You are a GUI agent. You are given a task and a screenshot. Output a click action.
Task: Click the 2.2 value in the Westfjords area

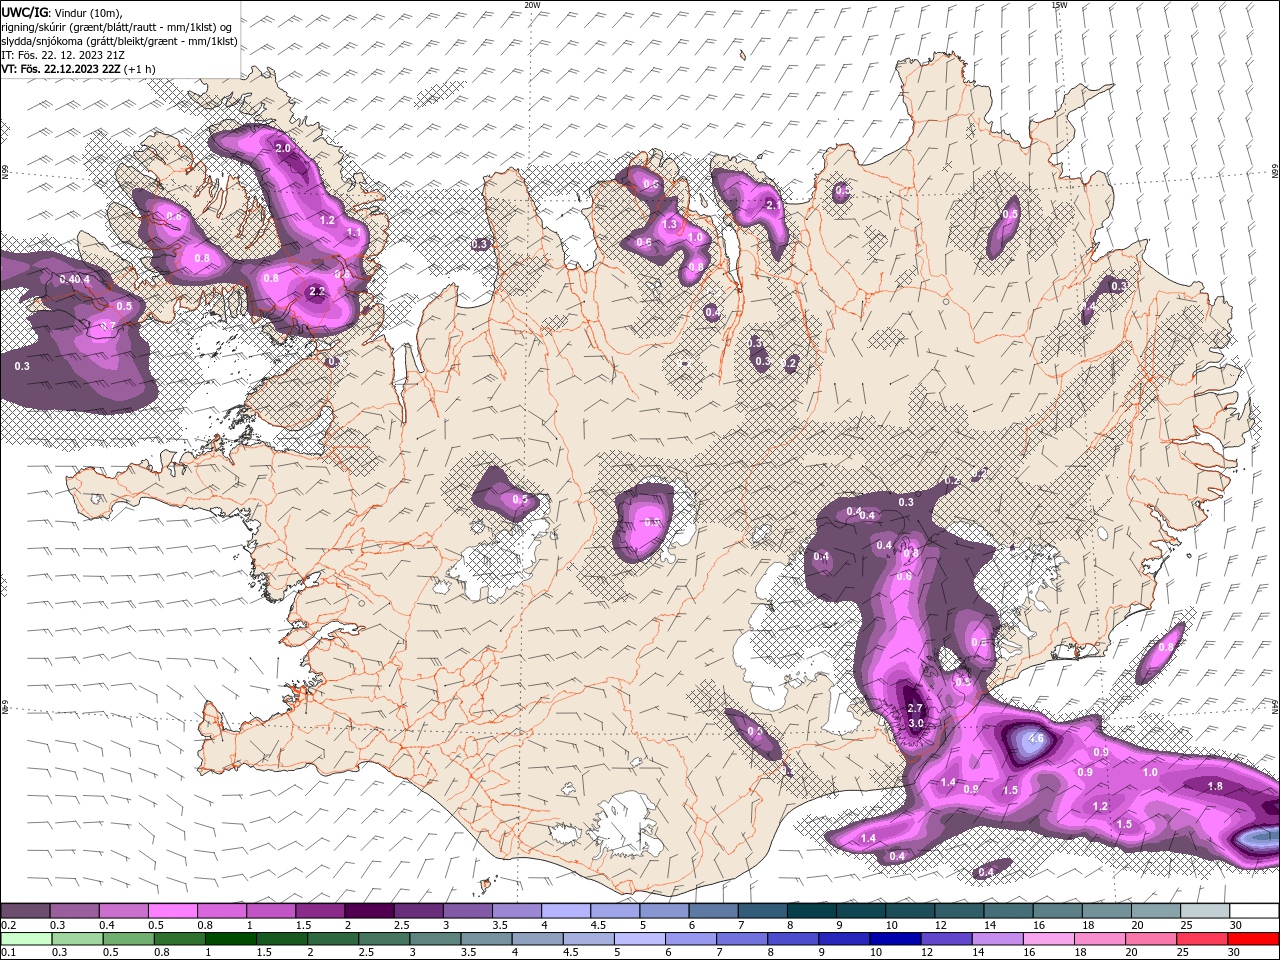point(317,292)
